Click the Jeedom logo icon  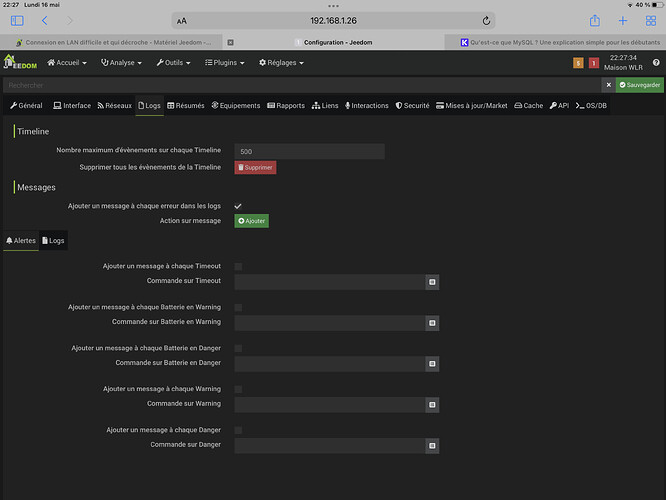click(22, 63)
